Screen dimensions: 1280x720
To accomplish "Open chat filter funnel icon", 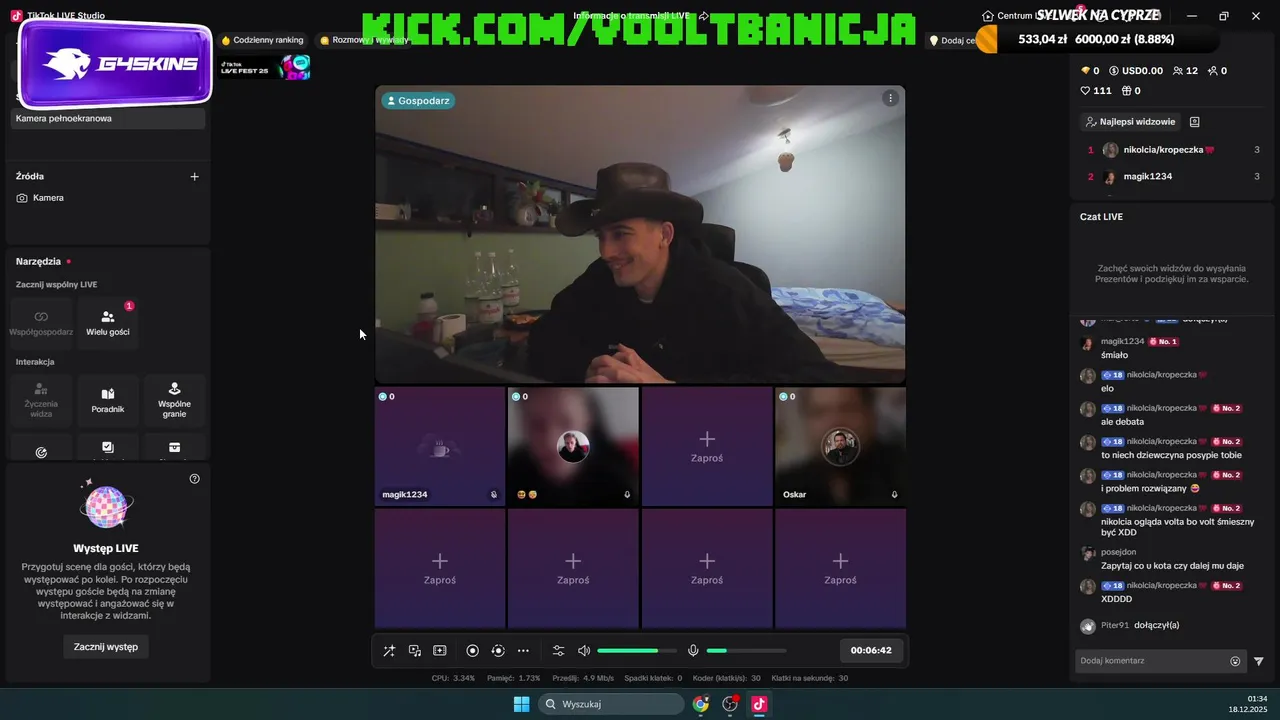I will (x=1259, y=661).
